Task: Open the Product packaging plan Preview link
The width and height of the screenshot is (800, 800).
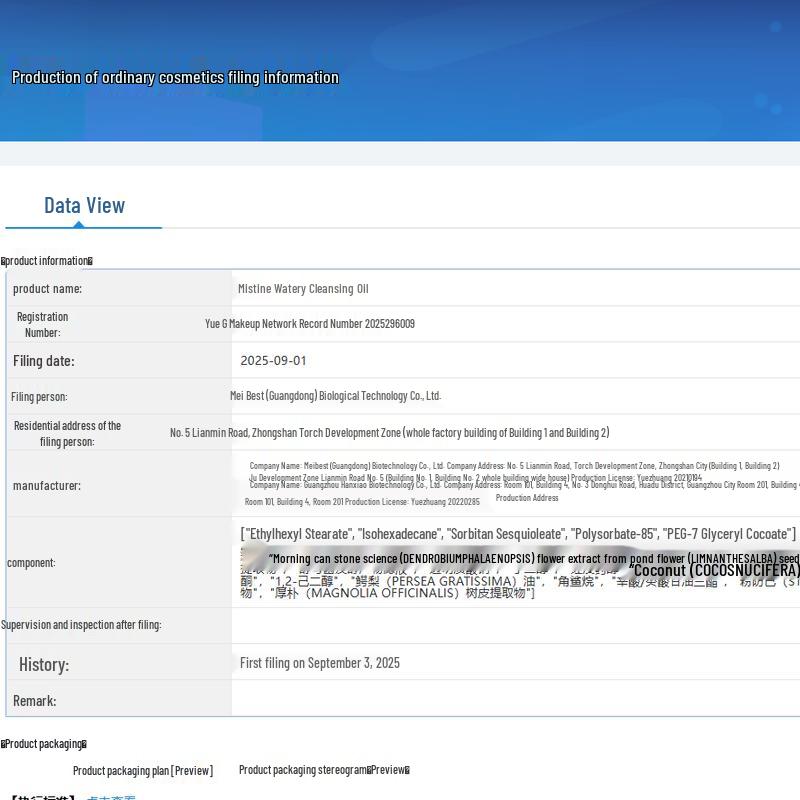Action: coord(142,770)
